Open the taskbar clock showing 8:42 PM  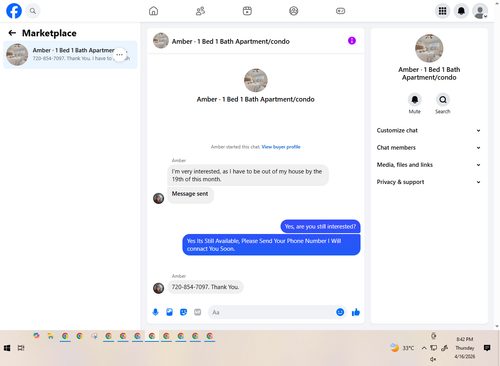tap(465, 348)
